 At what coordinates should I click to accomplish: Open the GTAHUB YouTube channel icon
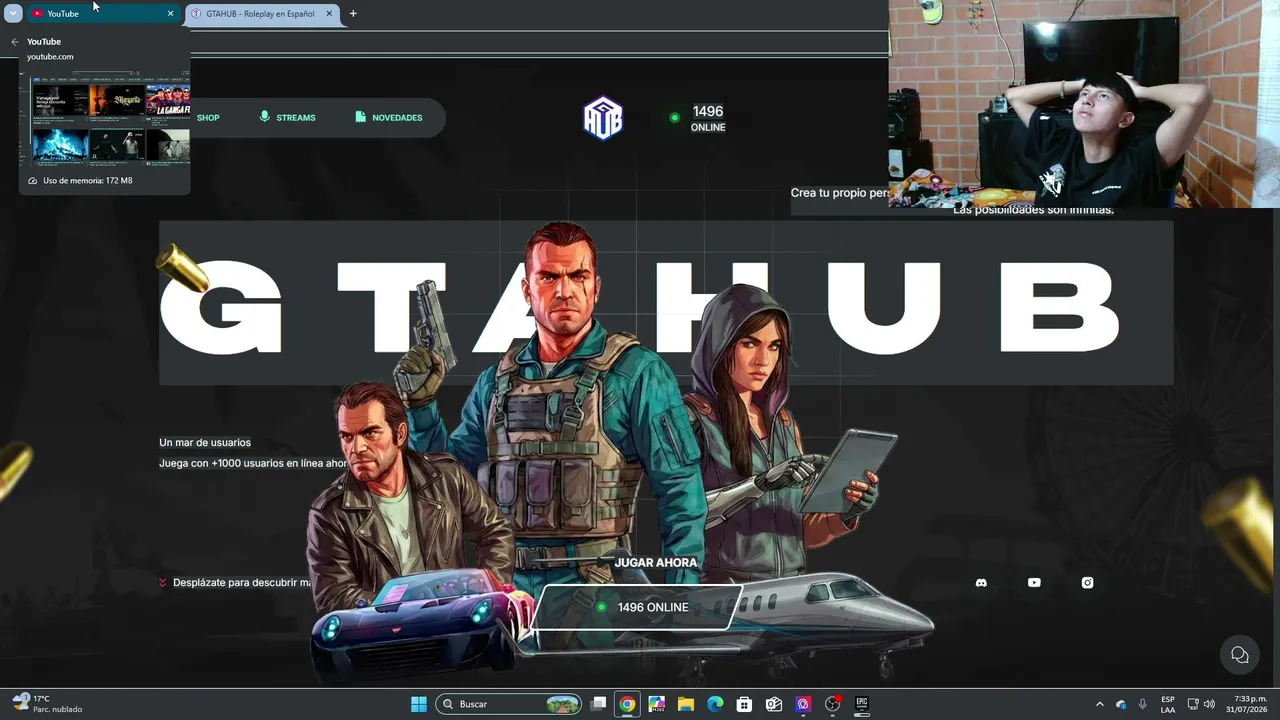[1034, 583]
